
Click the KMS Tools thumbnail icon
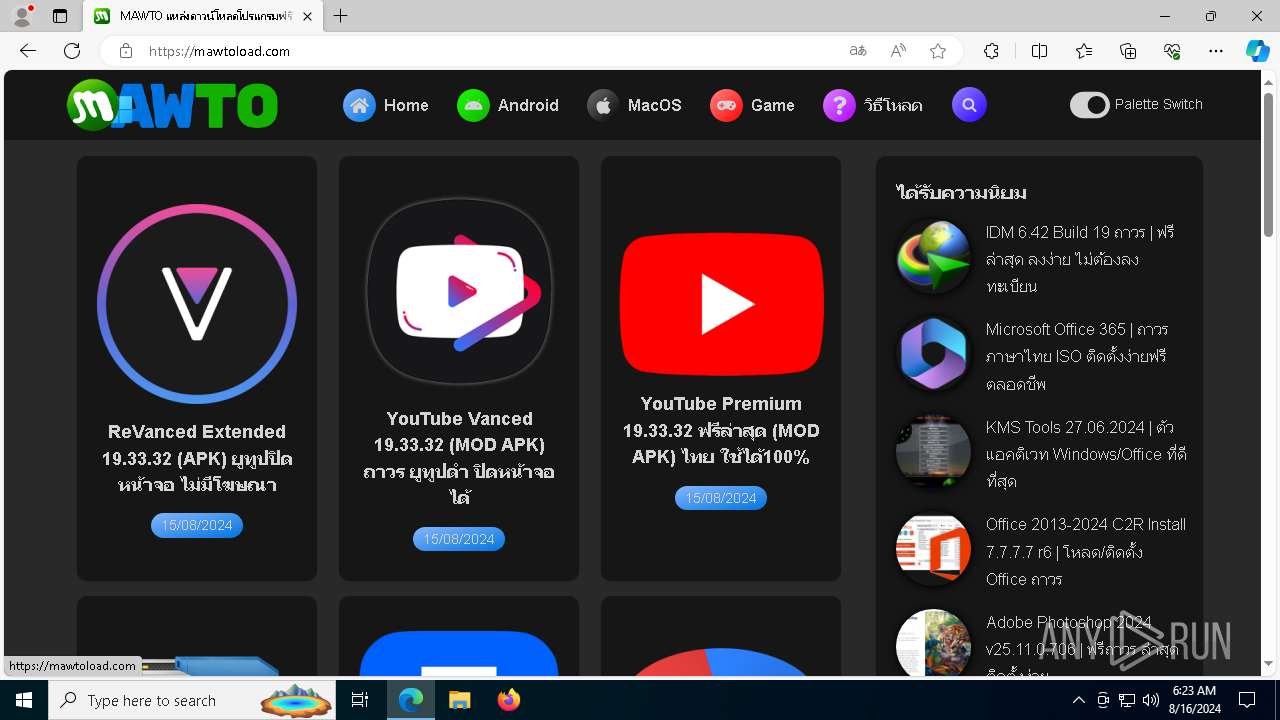click(x=933, y=452)
